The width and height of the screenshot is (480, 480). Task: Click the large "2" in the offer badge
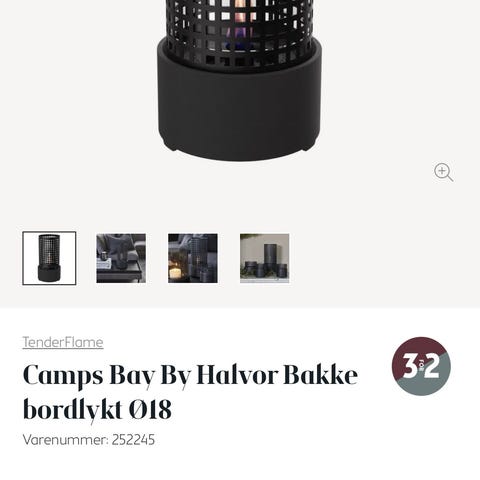click(432, 367)
